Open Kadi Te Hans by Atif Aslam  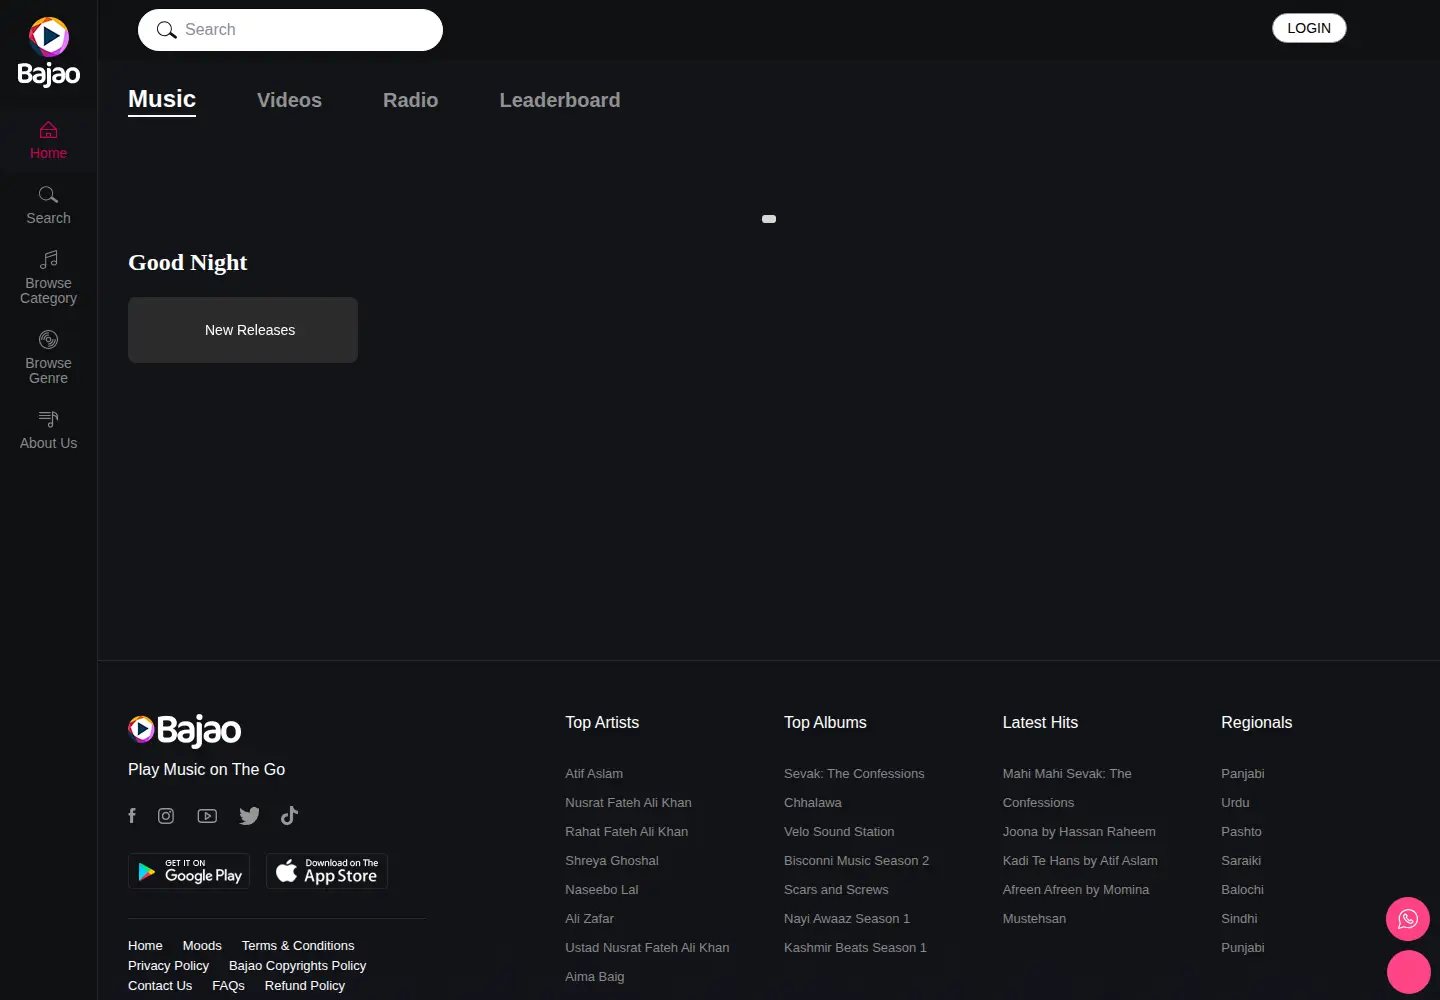(1080, 861)
